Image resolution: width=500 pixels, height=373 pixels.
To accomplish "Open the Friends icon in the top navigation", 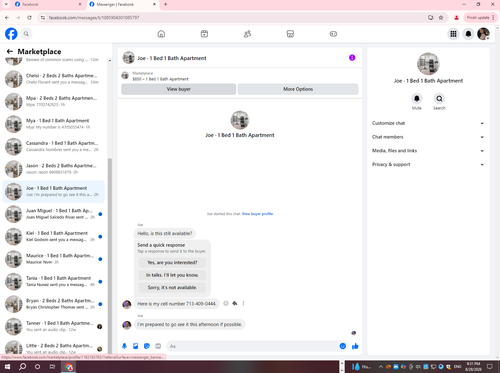I will coord(247,34).
